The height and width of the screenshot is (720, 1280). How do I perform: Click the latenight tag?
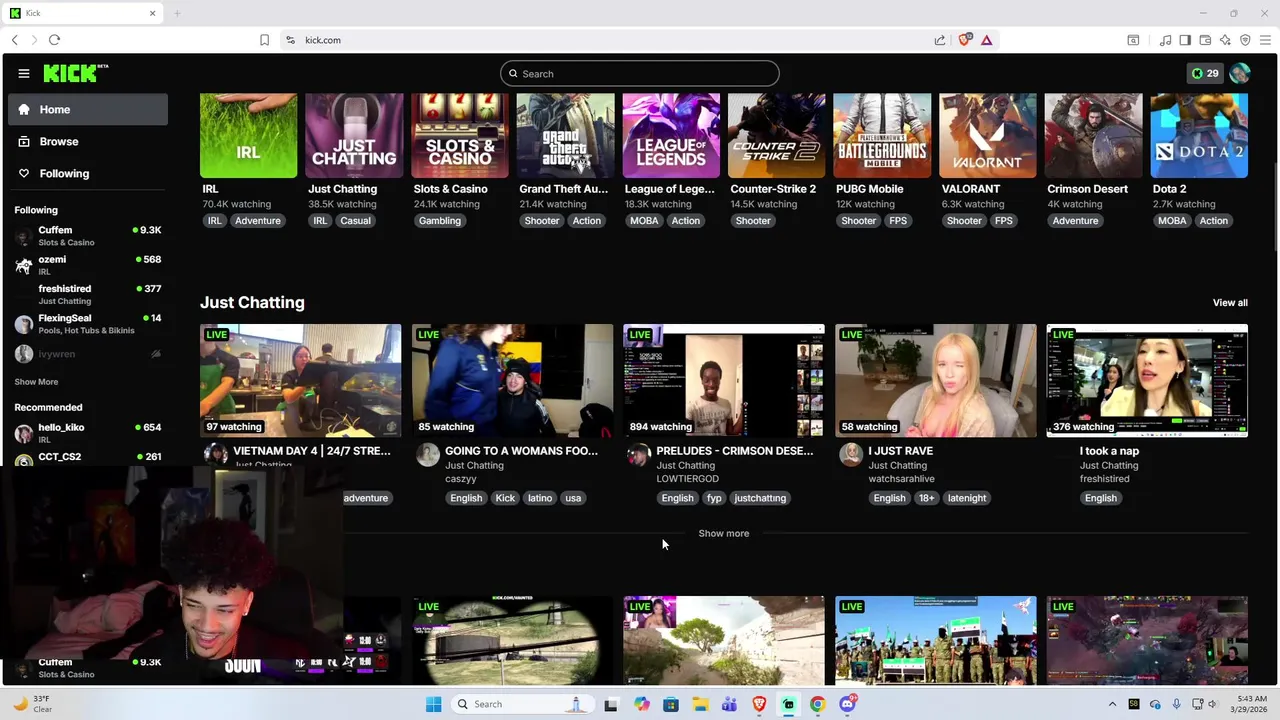(x=967, y=498)
